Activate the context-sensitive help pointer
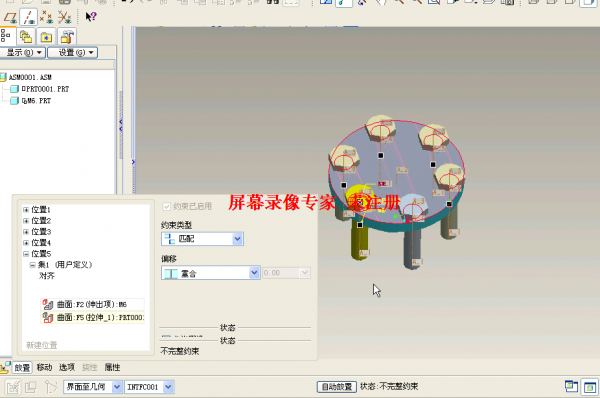Viewport: 600px width, 398px height. (91, 16)
